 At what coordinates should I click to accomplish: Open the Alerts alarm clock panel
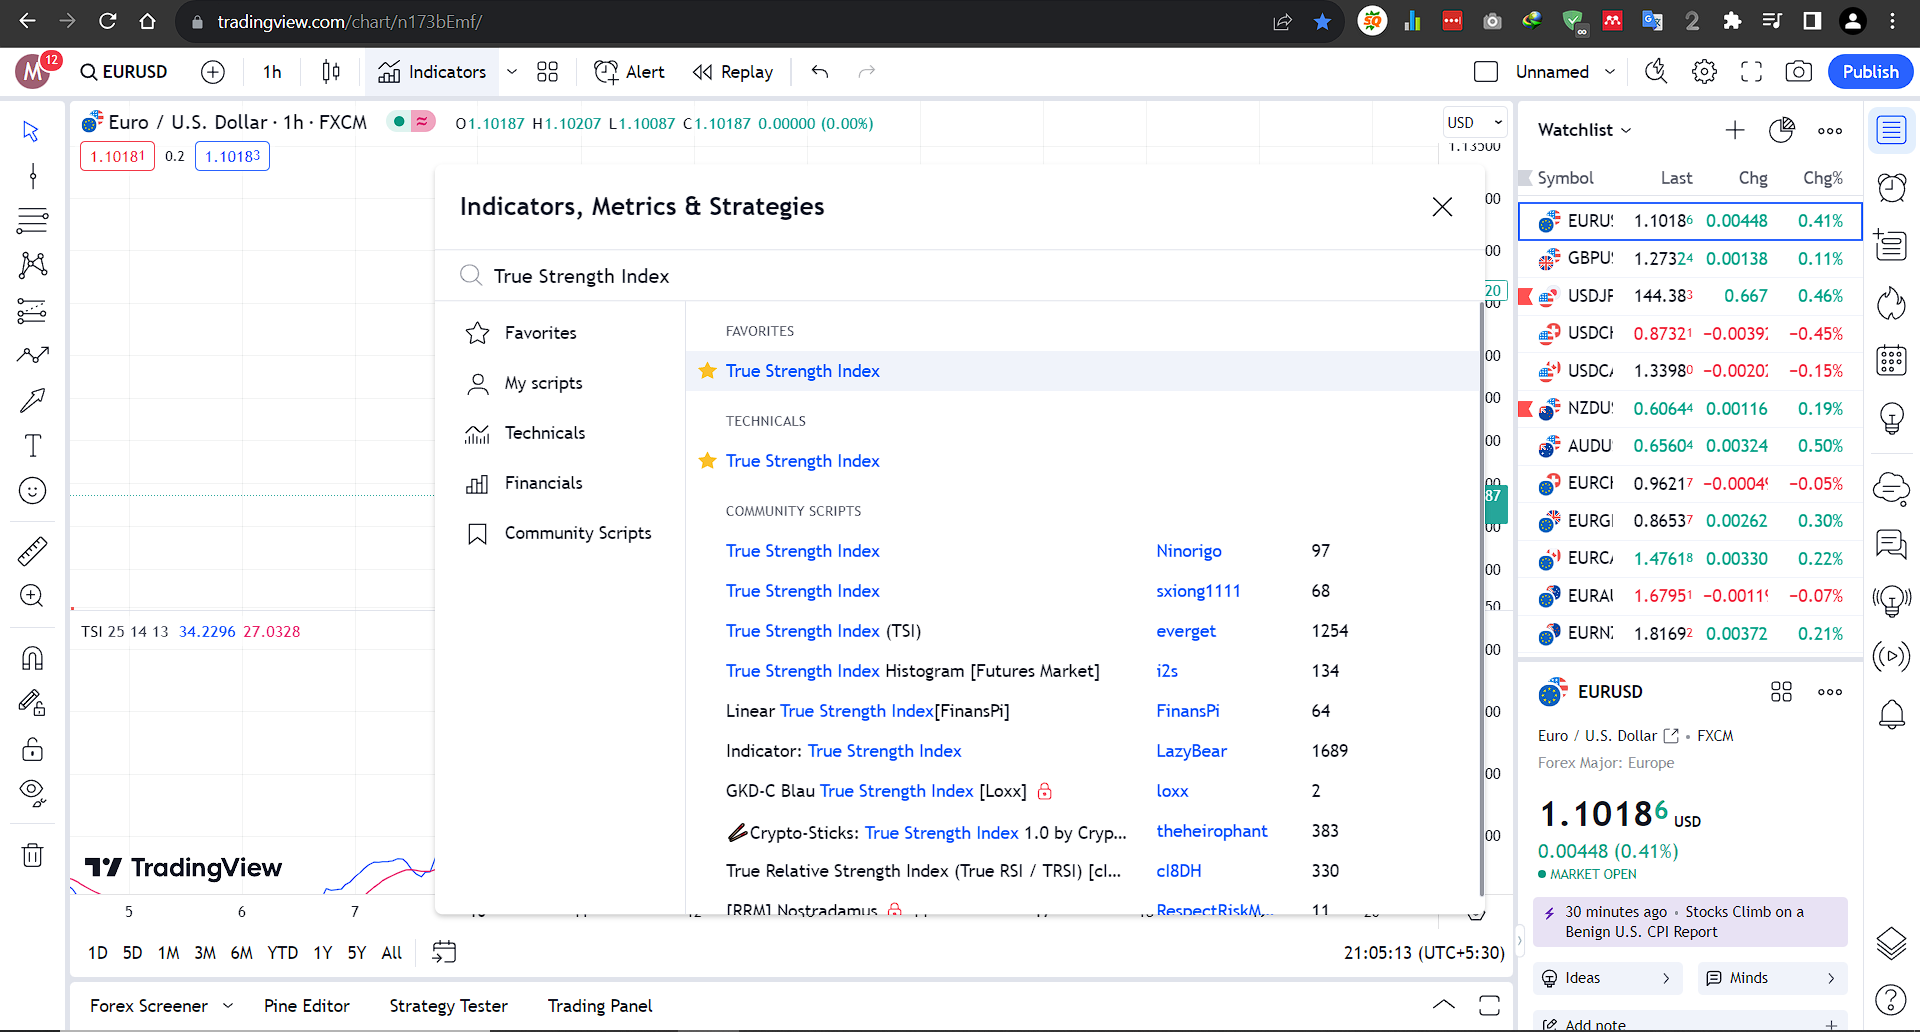1891,187
